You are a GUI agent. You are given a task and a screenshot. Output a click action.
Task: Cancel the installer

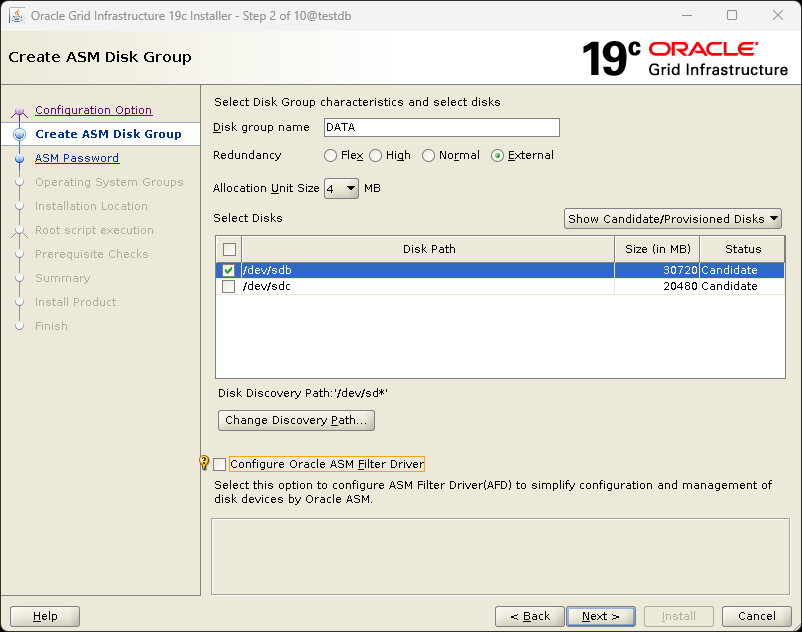point(756,616)
